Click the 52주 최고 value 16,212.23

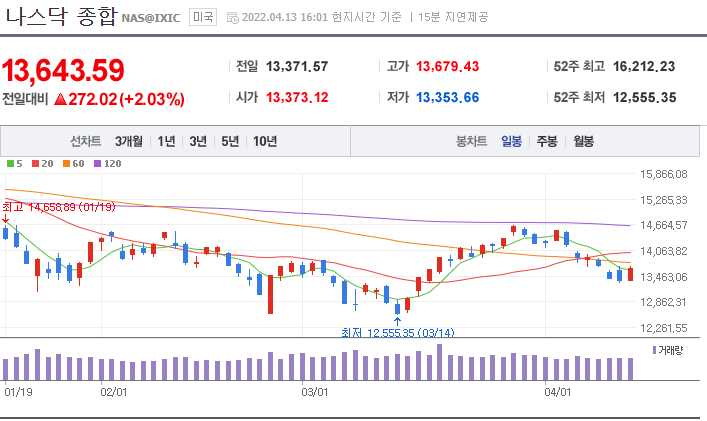[644, 67]
